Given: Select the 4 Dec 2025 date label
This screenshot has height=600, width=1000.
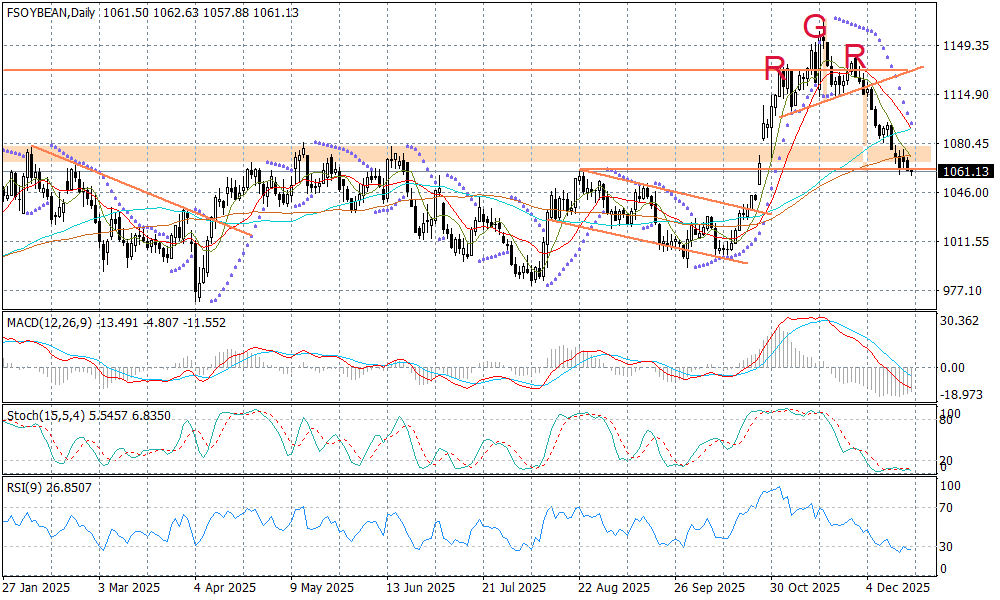Looking at the screenshot, I should [x=897, y=588].
